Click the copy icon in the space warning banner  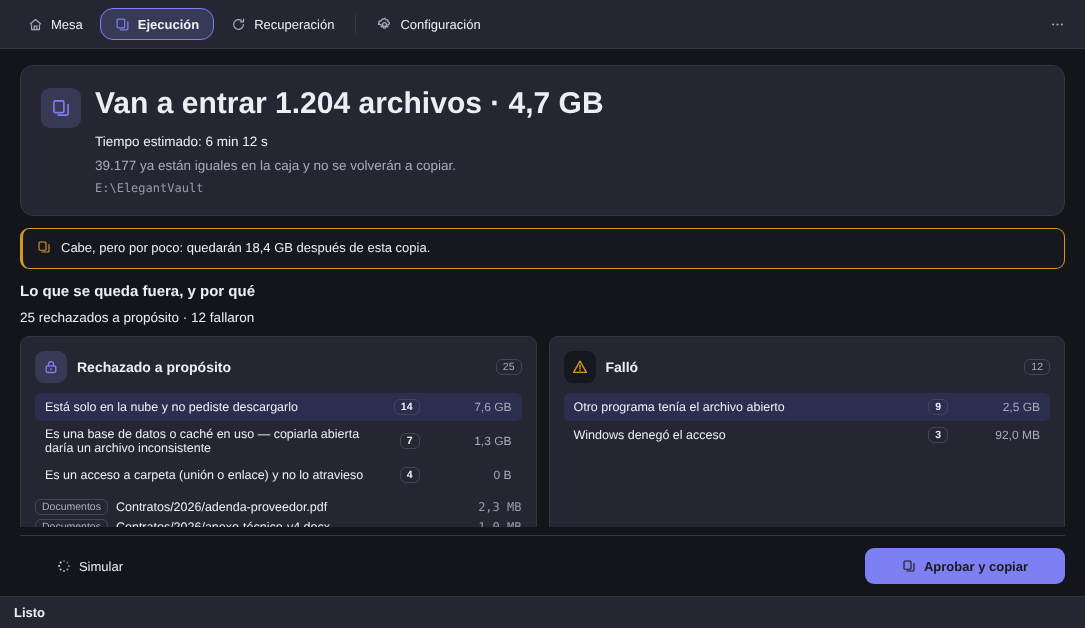[x=44, y=247]
